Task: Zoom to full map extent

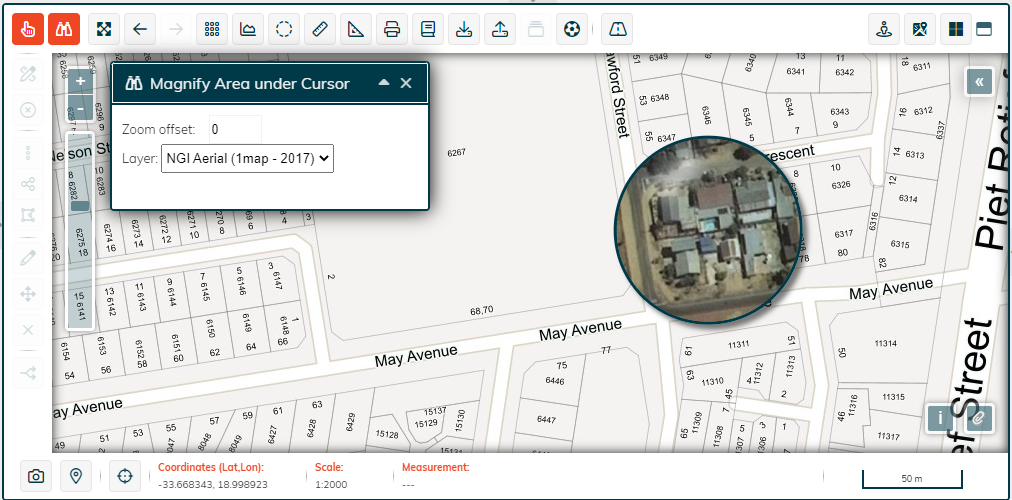Action: [104, 29]
